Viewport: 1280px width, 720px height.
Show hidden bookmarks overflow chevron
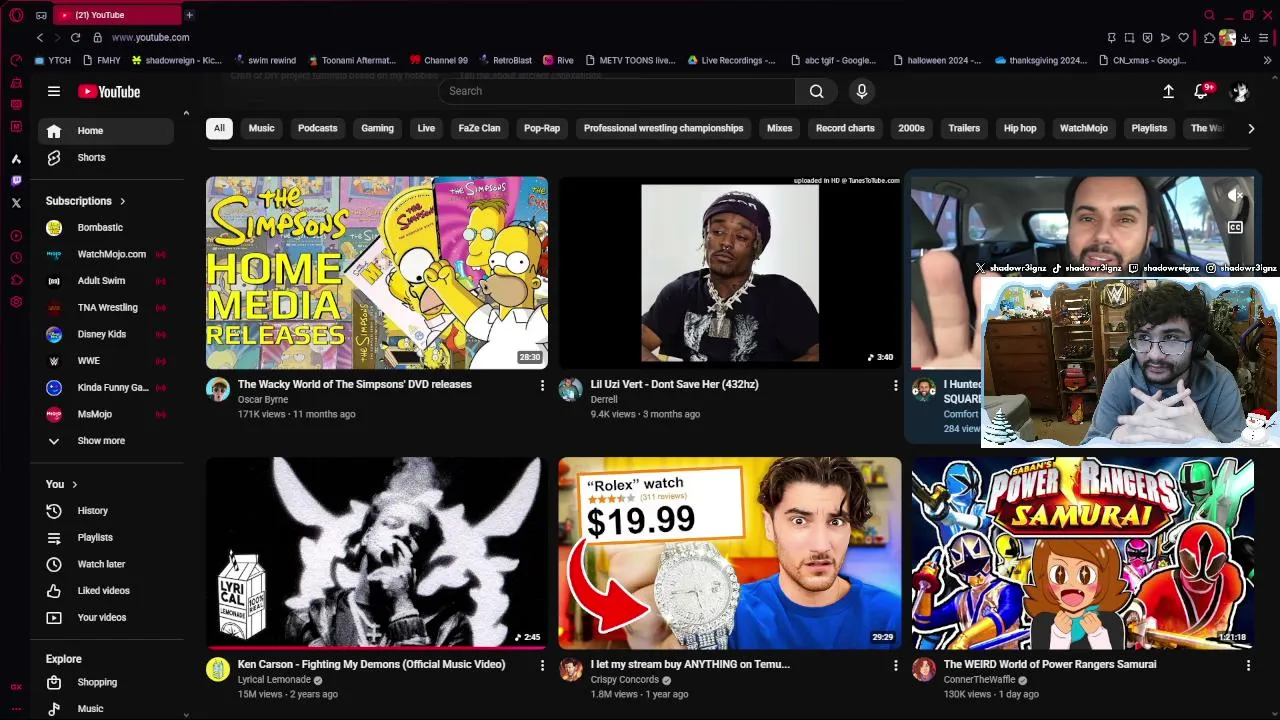click(1267, 60)
